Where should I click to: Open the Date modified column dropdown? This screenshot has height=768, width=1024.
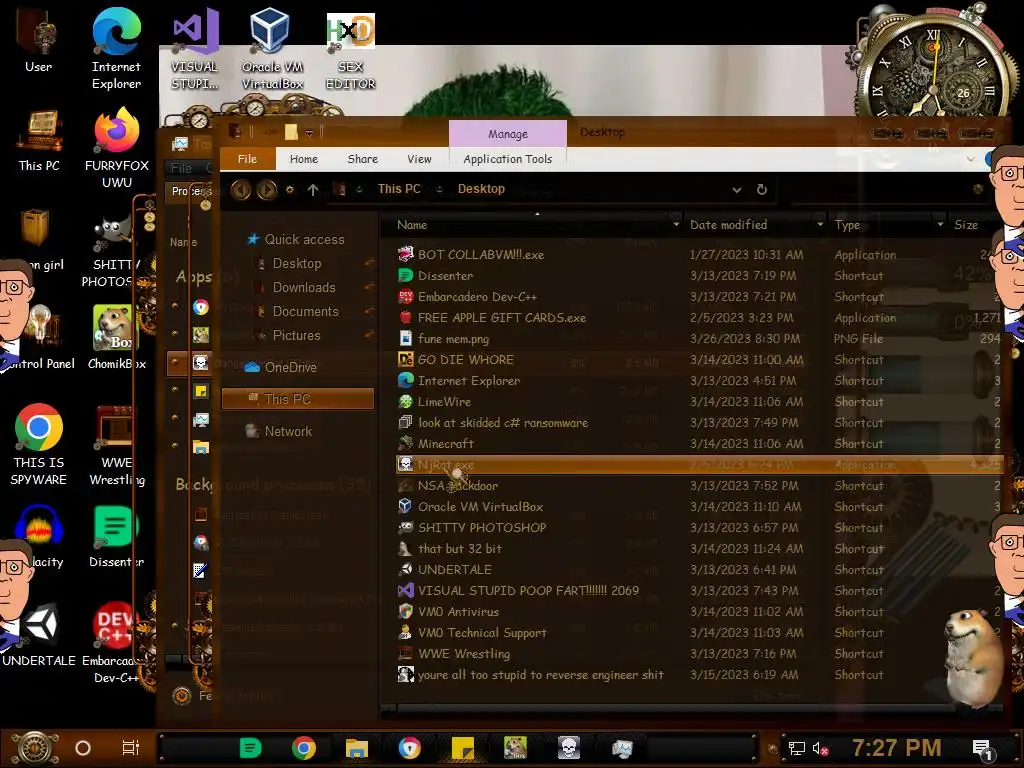pyautogui.click(x=820, y=225)
